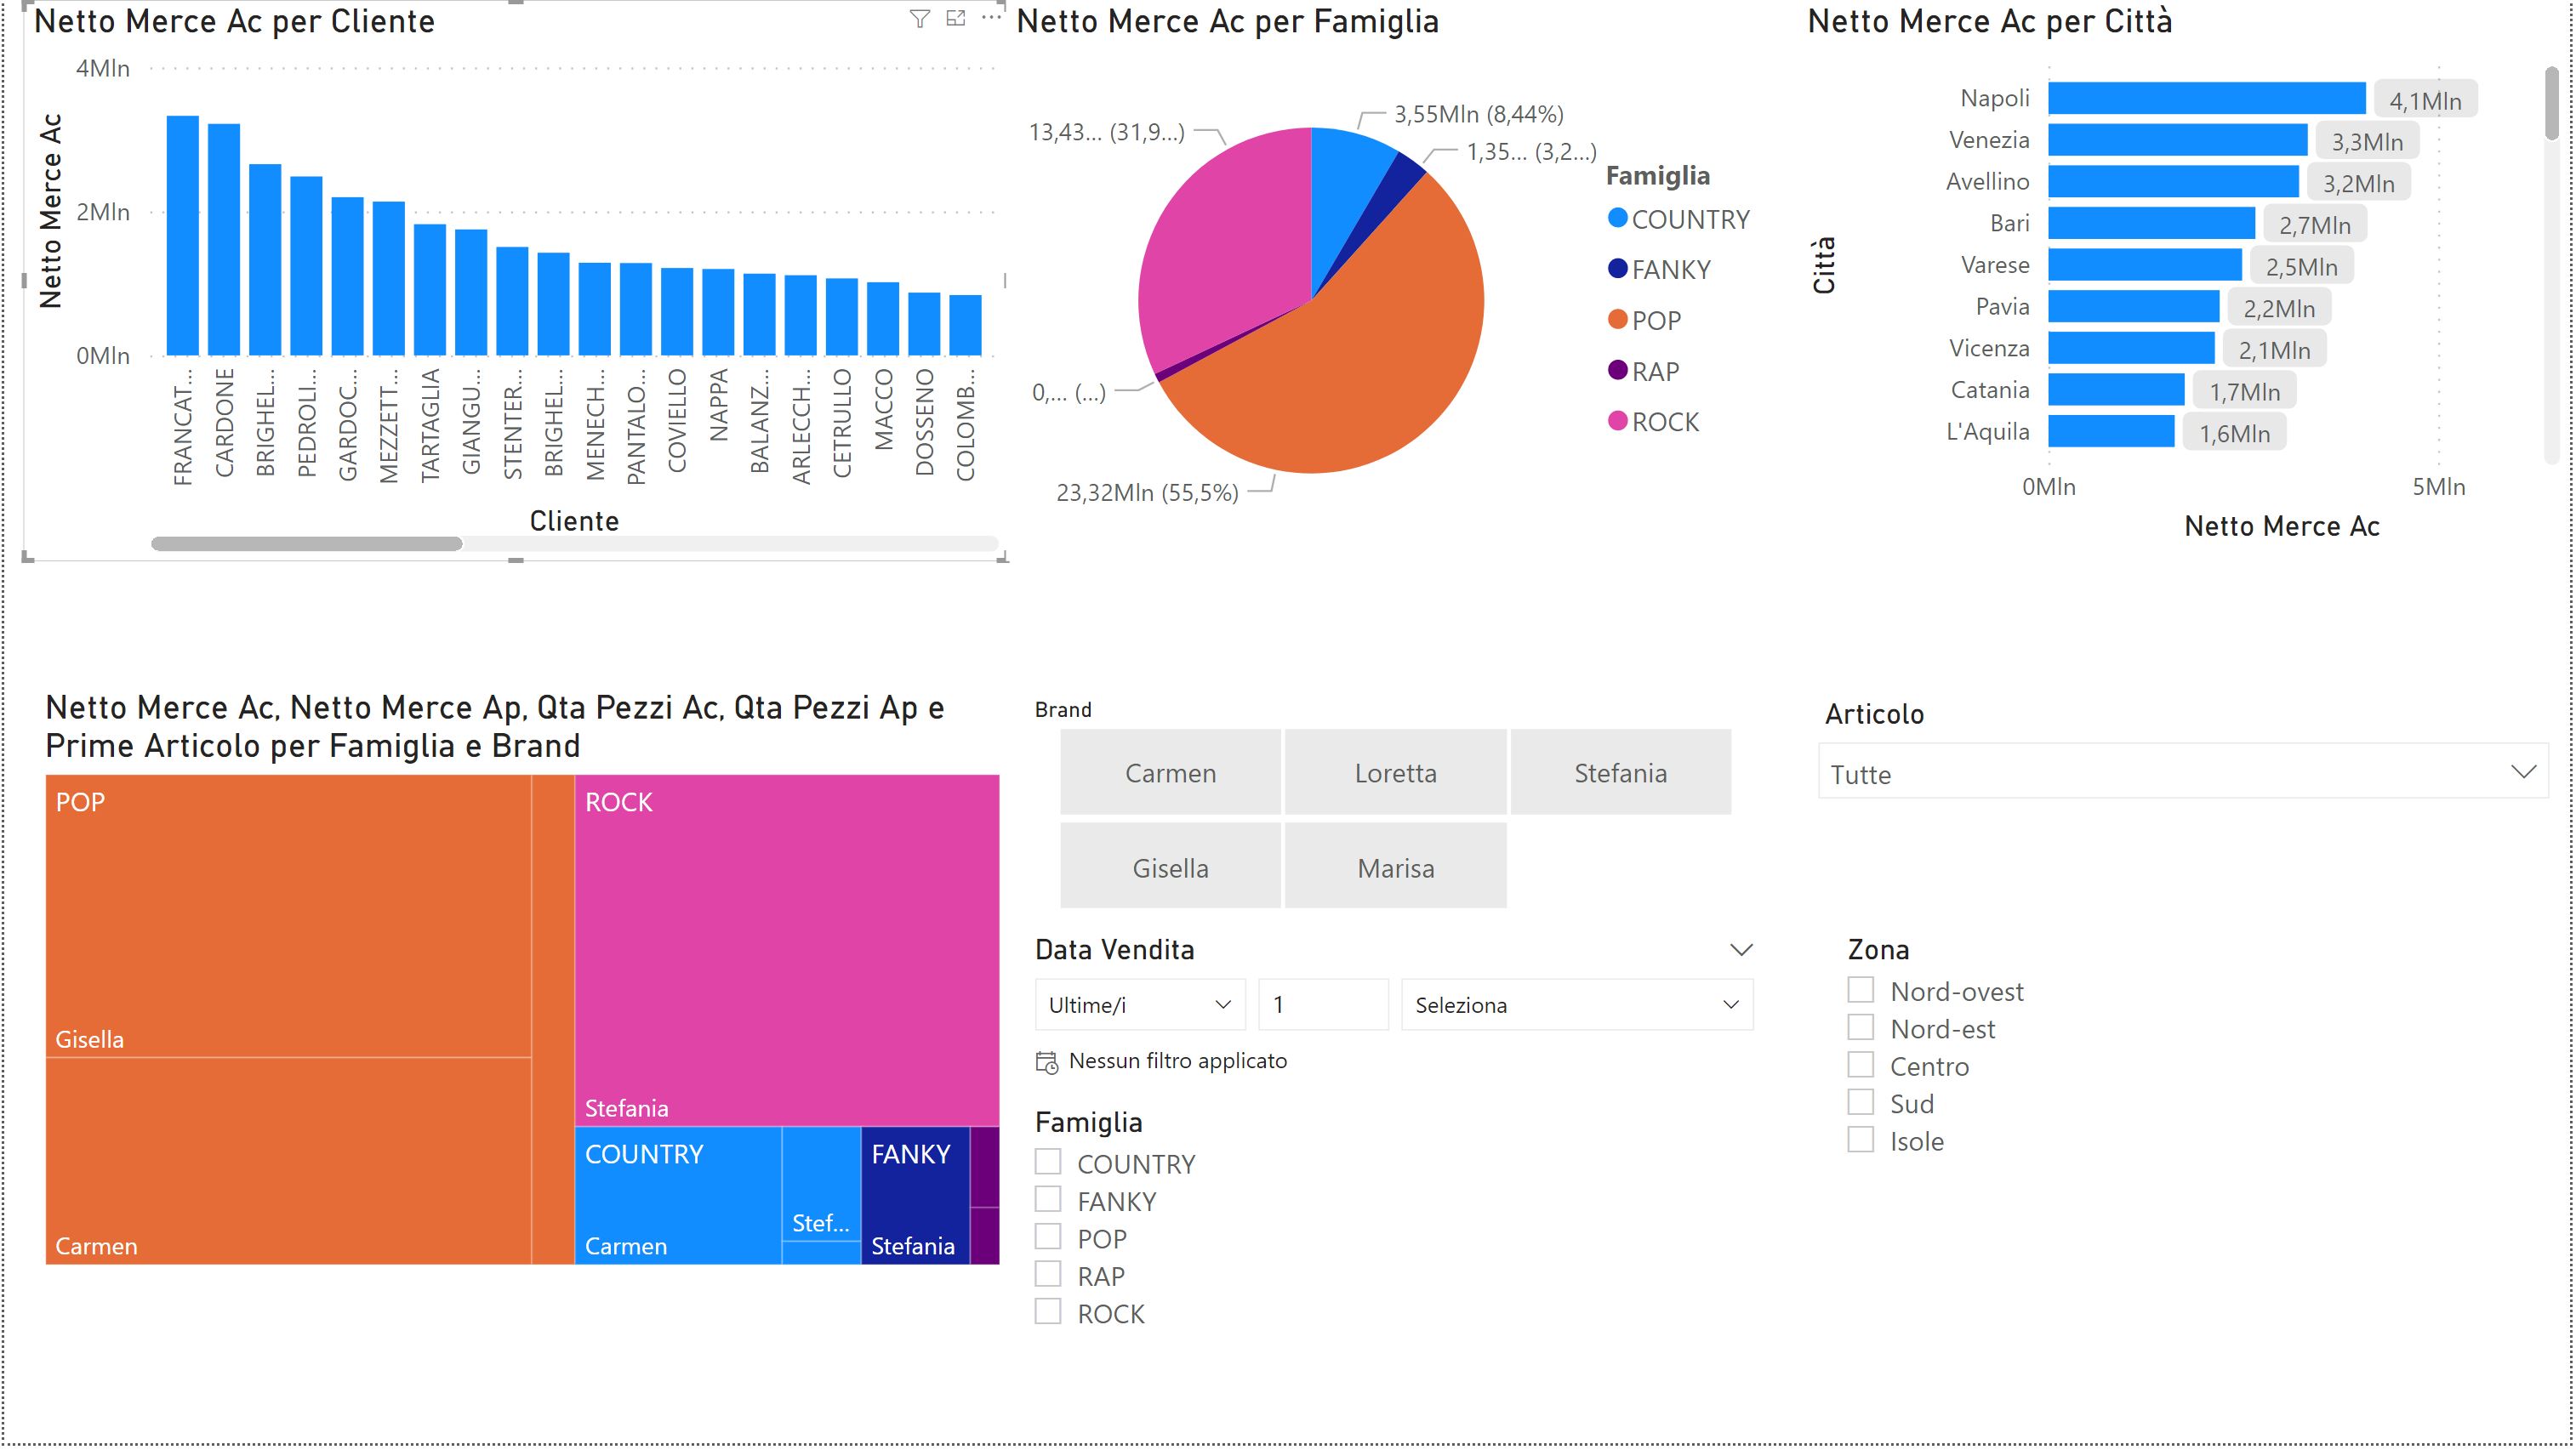The height and width of the screenshot is (1450, 2576).
Task: Select the Marisa brand tile
Action: point(1395,867)
